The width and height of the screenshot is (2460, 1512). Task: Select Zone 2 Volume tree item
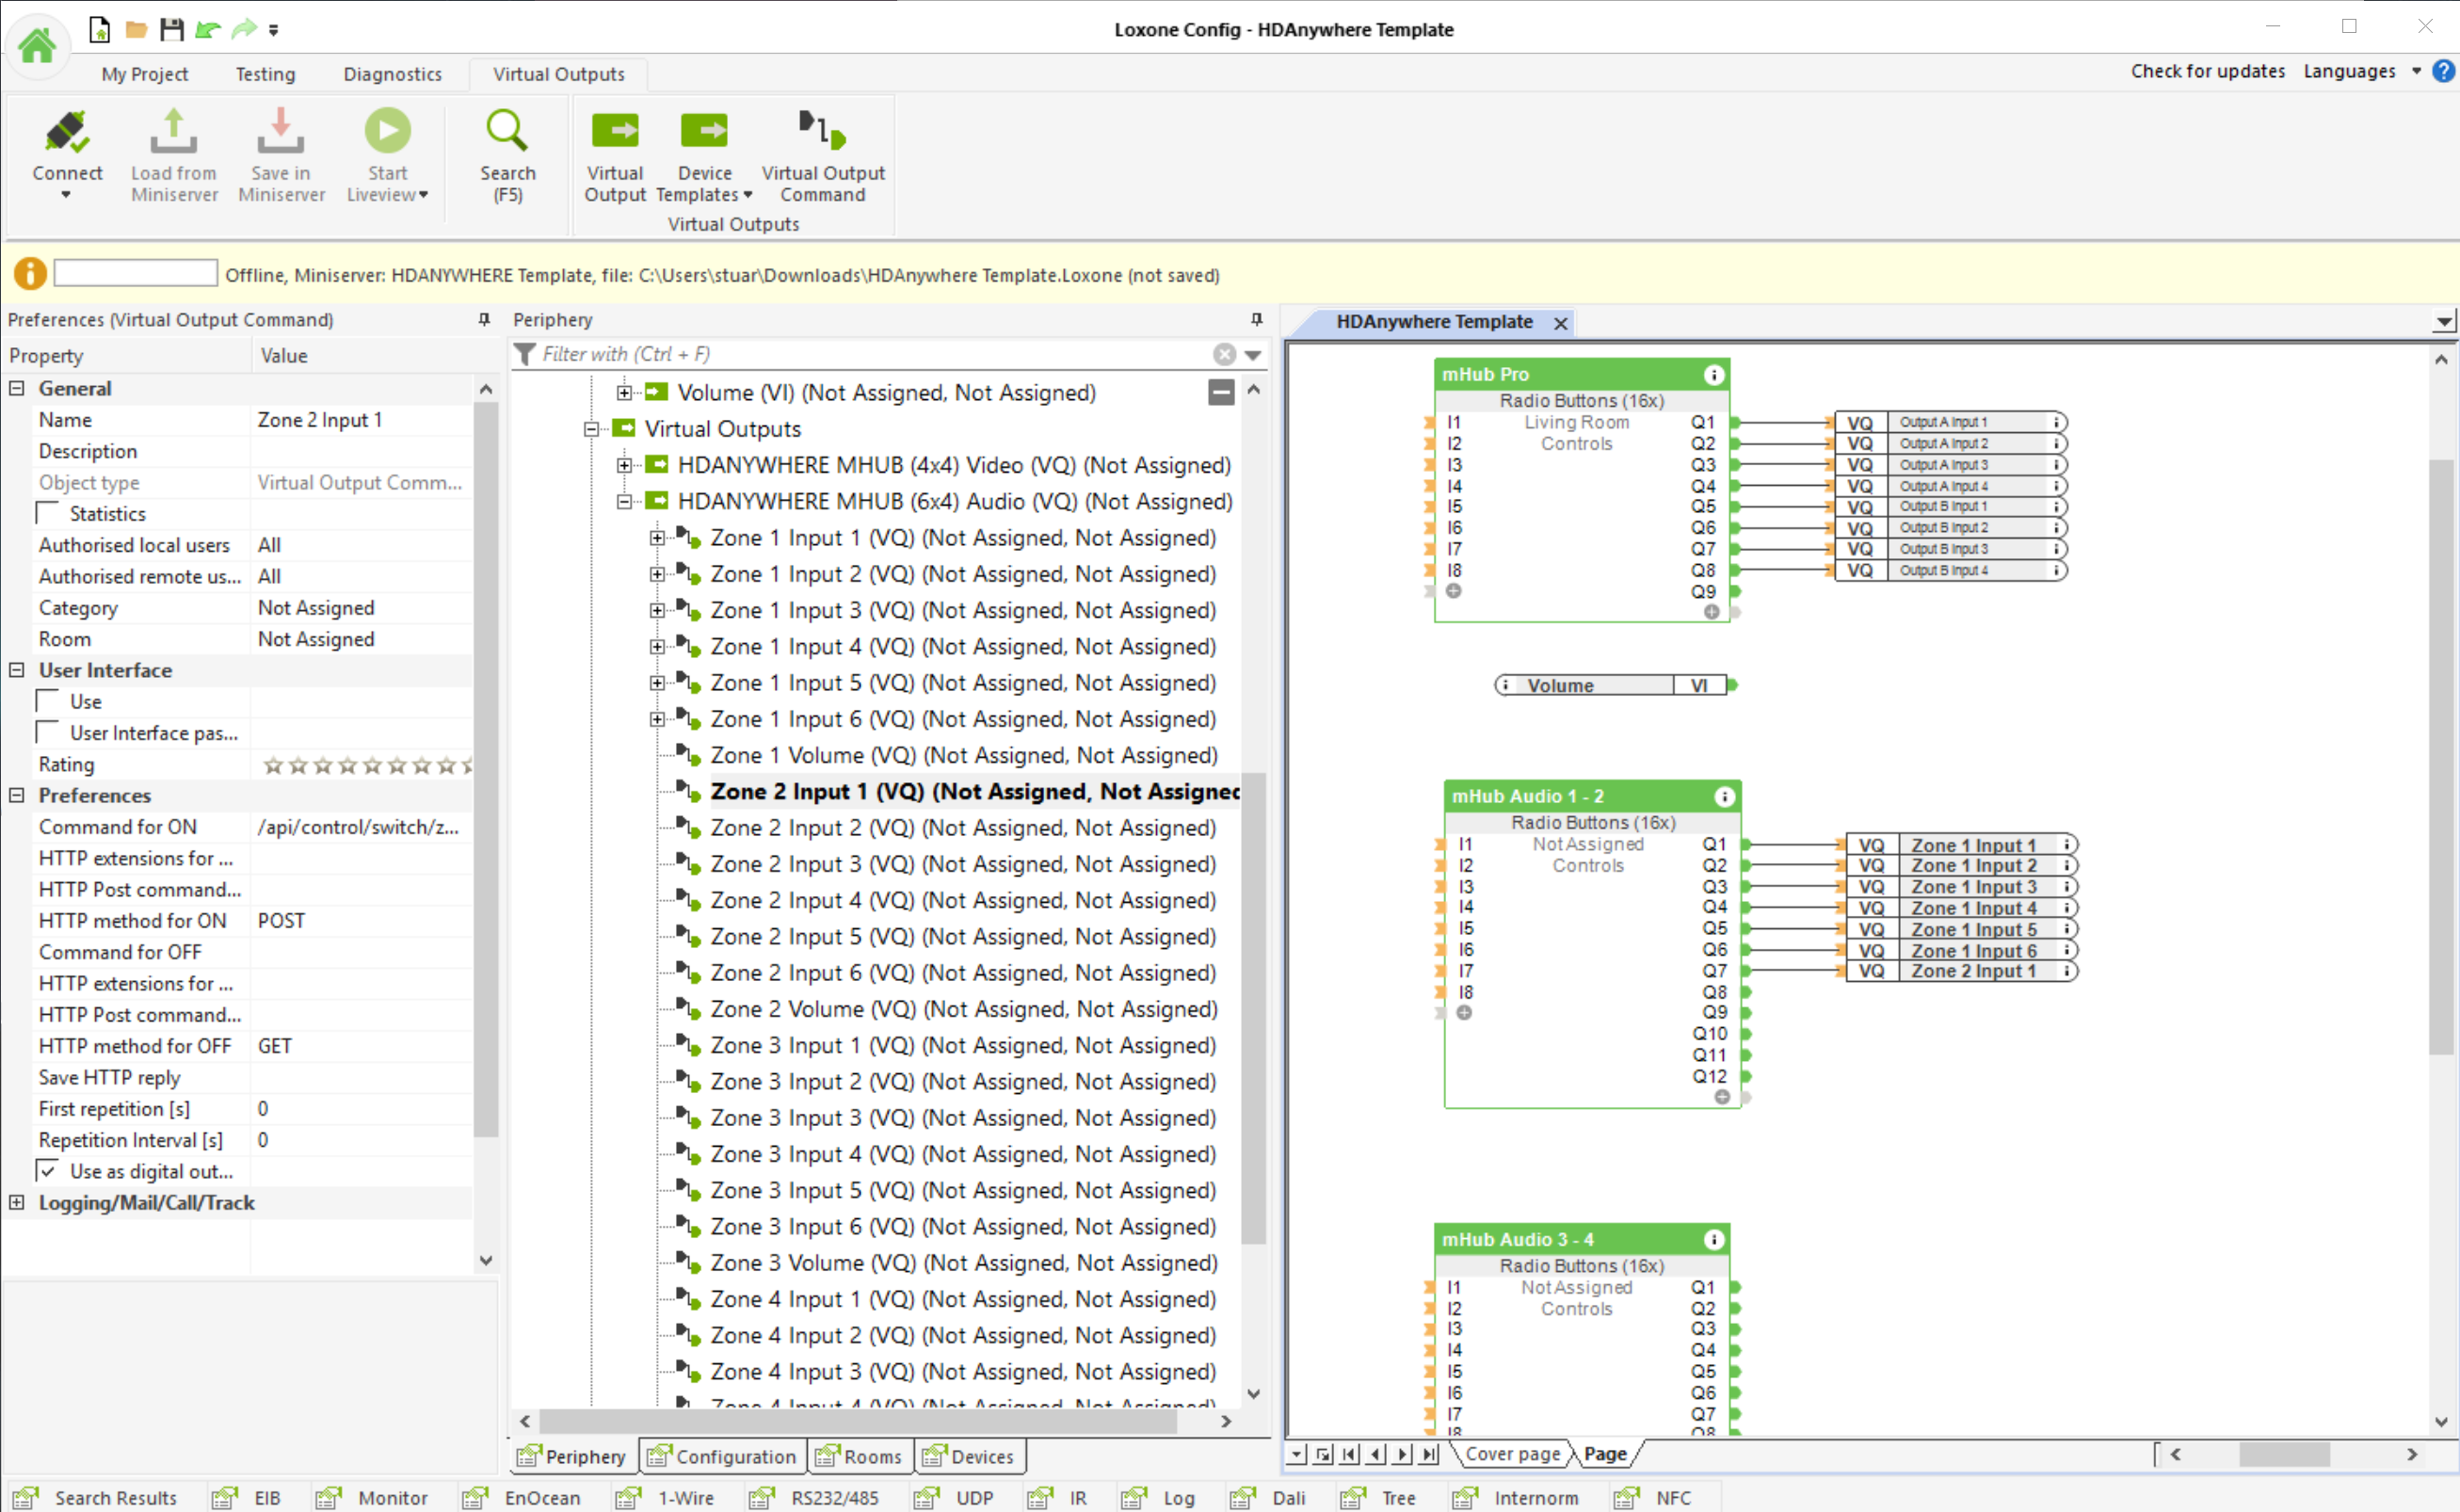click(x=963, y=1009)
